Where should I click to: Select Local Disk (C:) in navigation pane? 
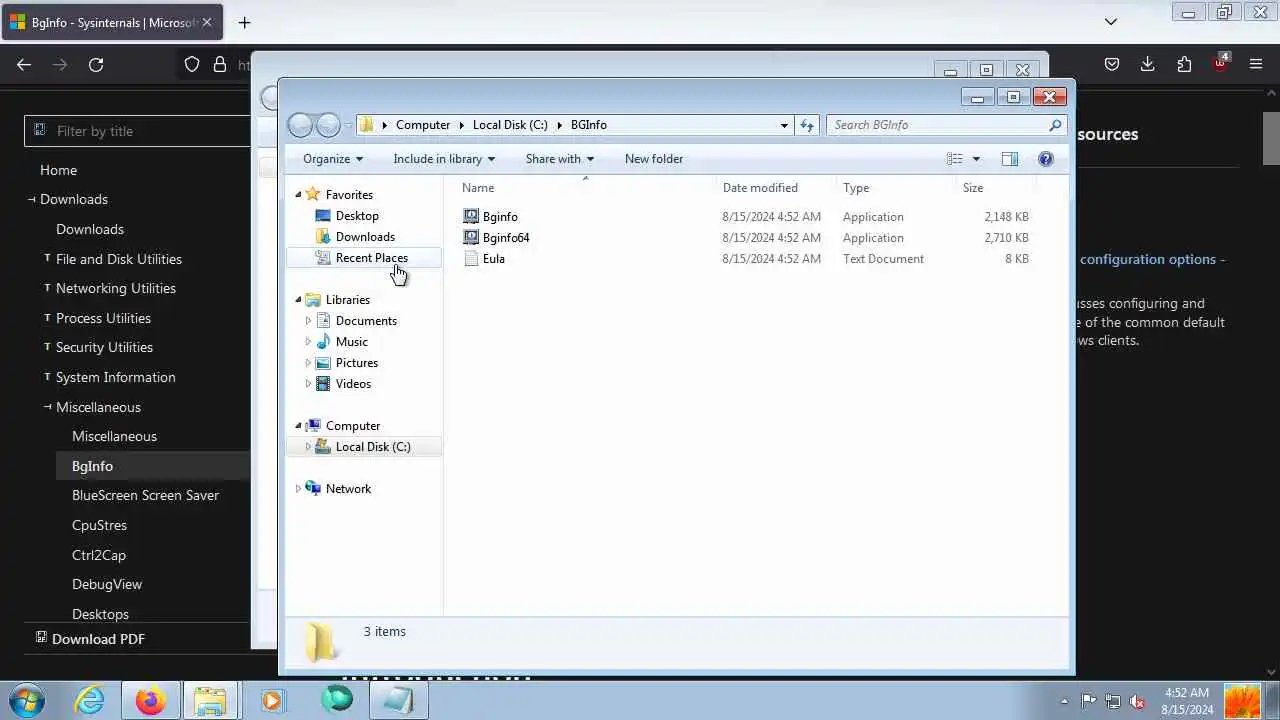pyautogui.click(x=372, y=447)
